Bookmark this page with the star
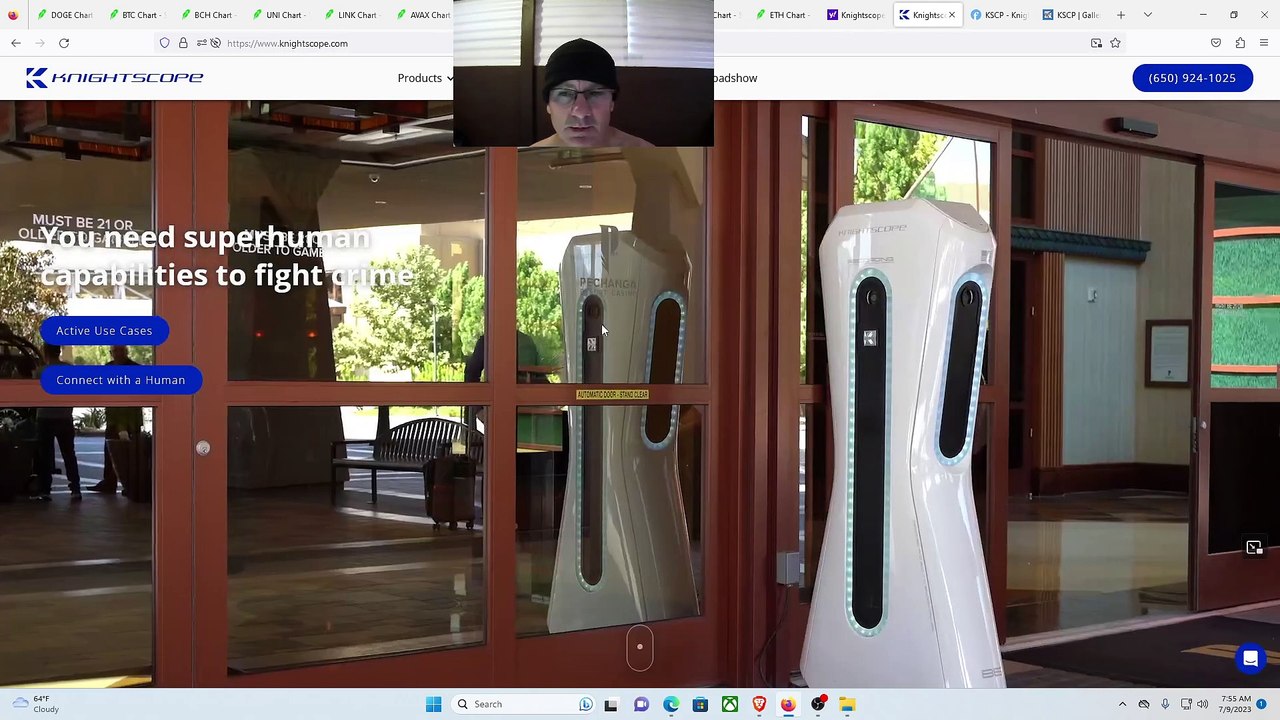This screenshot has height=720, width=1280. coord(1115,43)
